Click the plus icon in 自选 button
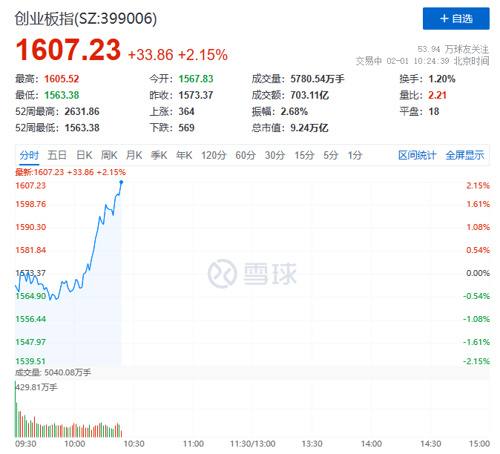Image resolution: width=500 pixels, height=454 pixels. click(444, 19)
